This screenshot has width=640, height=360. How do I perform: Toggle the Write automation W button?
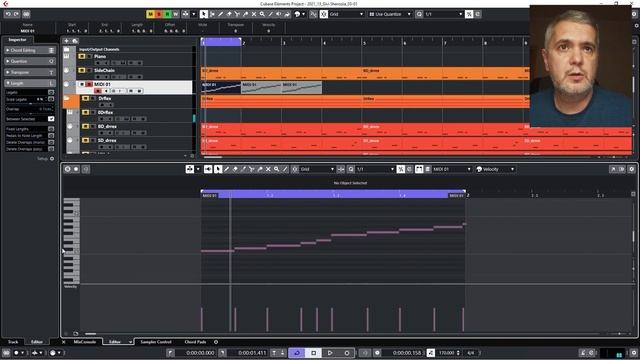pyautogui.click(x=176, y=14)
